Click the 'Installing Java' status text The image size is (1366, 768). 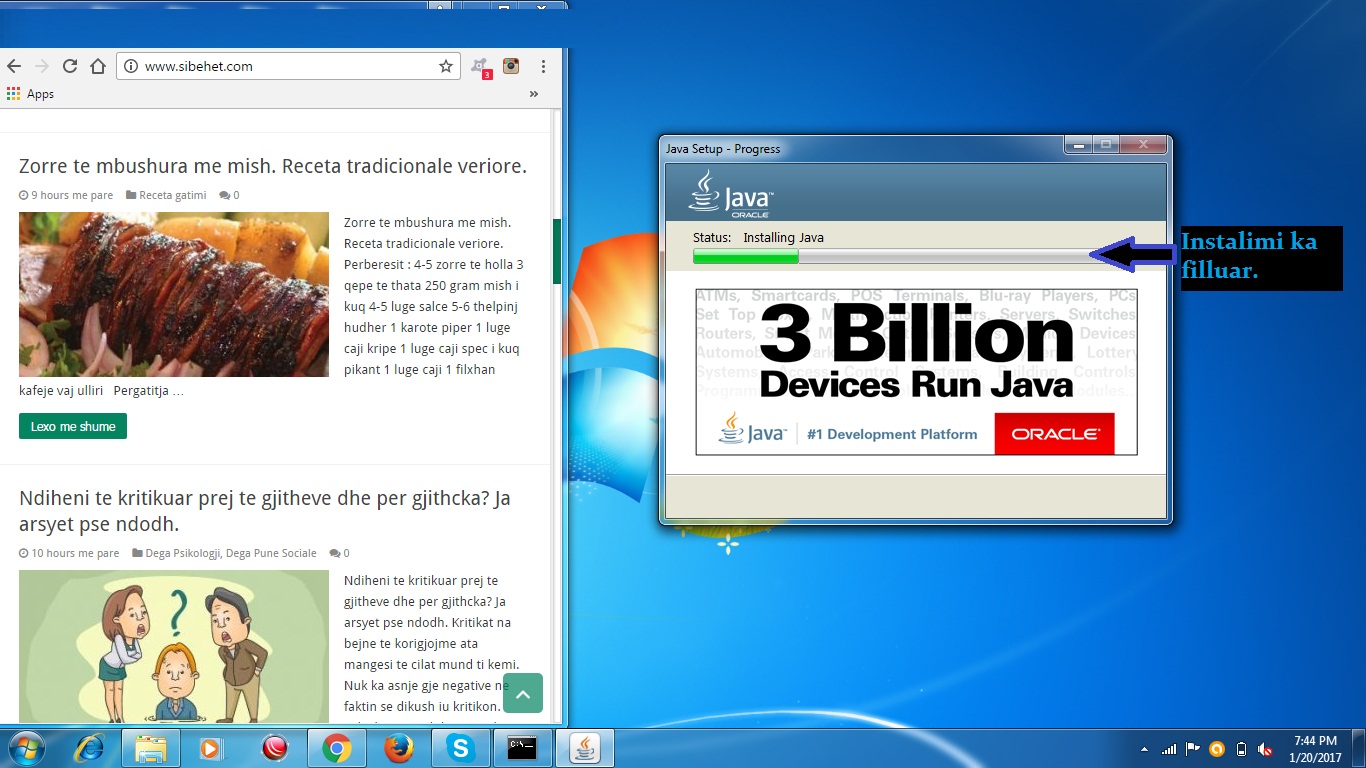pyautogui.click(x=784, y=238)
